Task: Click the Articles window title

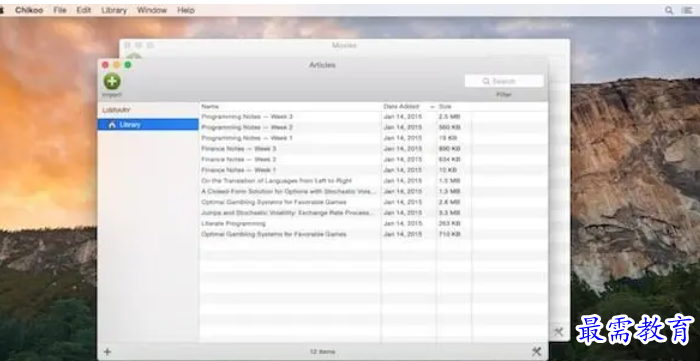Action: pos(322,65)
